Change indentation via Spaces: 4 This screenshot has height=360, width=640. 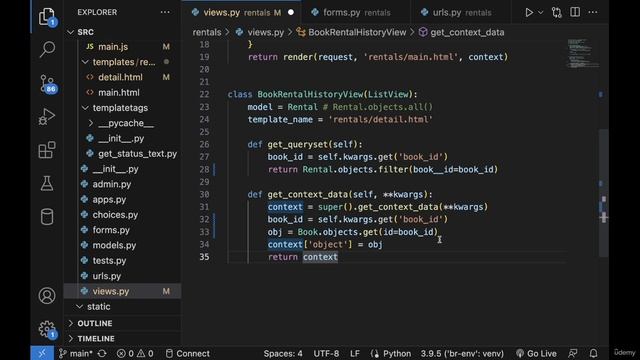[283, 353]
